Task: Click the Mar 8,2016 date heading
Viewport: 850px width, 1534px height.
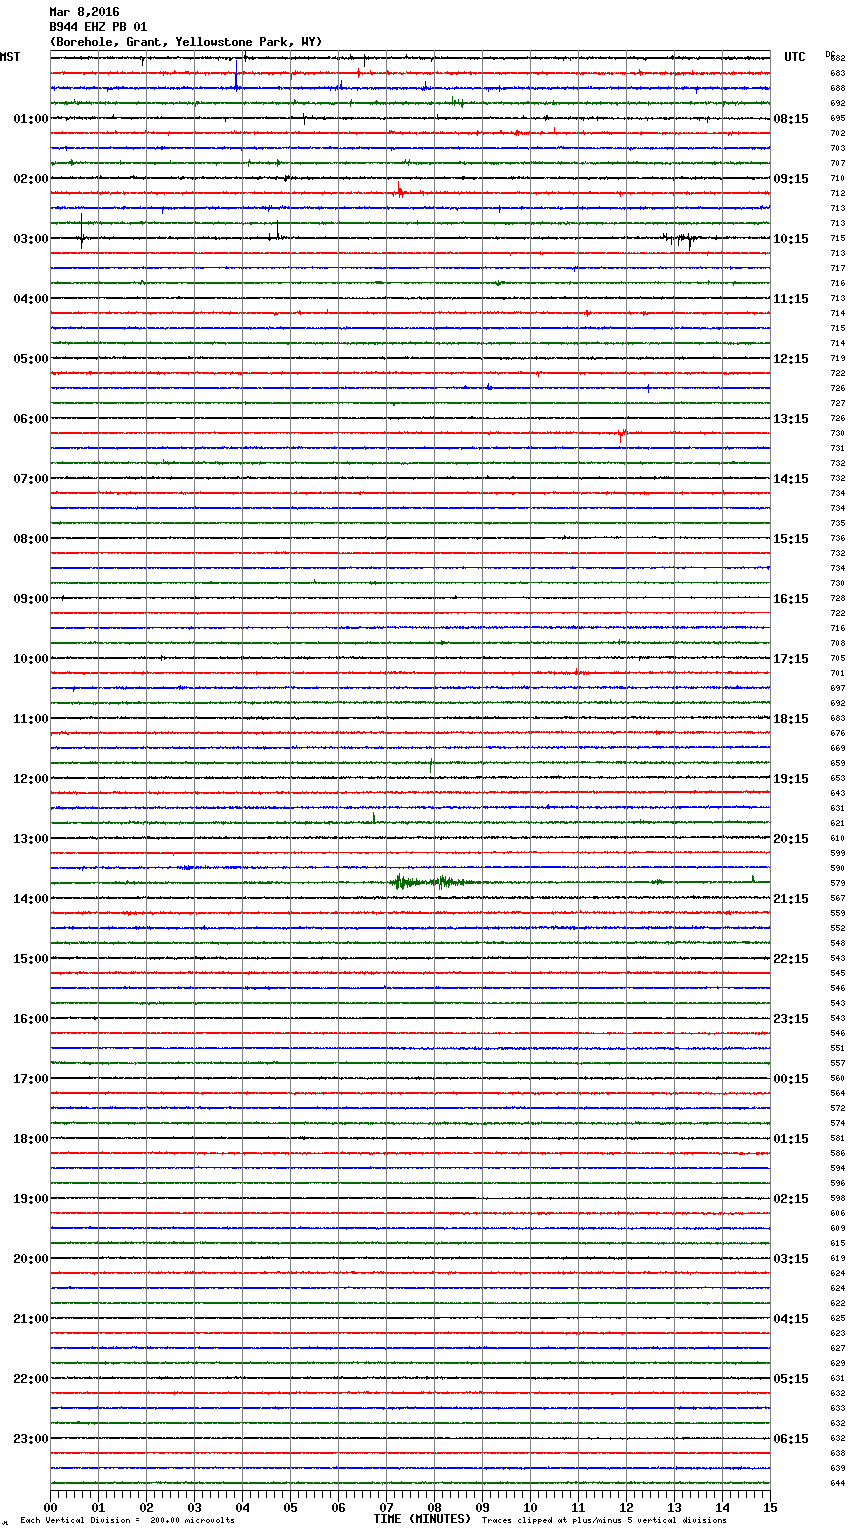Action: point(84,12)
